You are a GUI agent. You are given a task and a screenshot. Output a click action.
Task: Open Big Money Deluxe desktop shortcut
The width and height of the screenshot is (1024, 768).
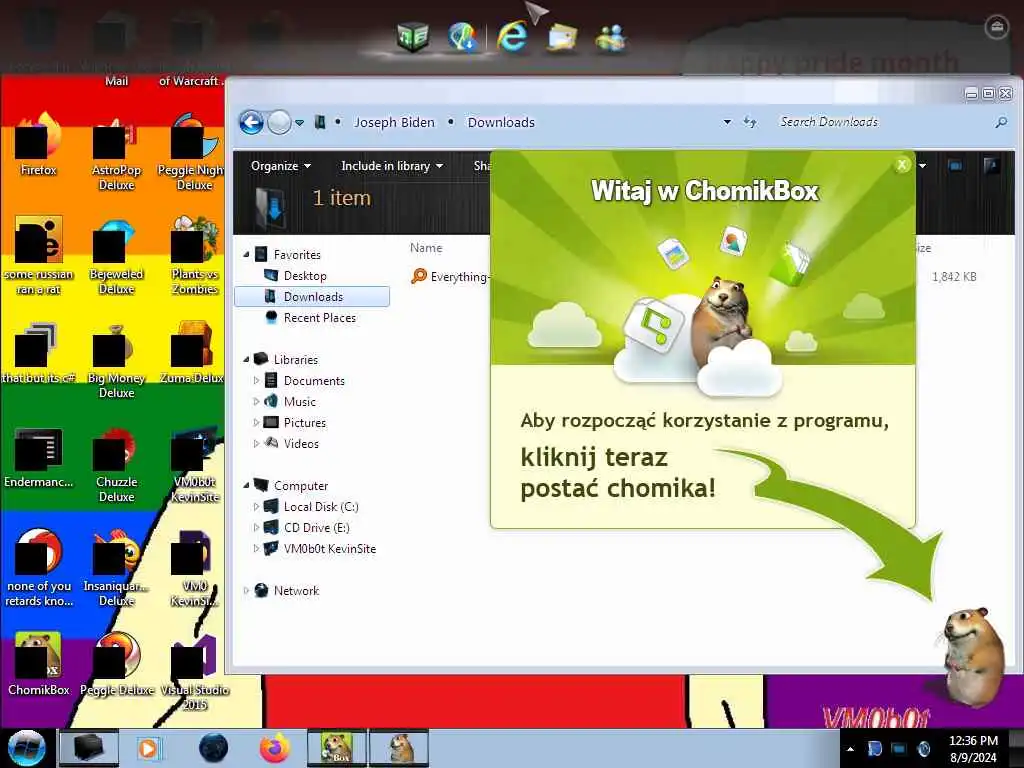116,360
